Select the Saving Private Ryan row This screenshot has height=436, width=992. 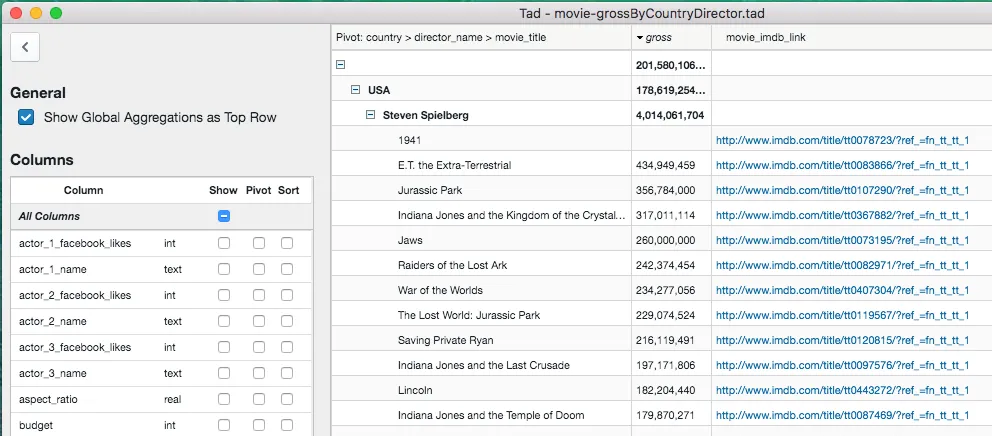446,340
